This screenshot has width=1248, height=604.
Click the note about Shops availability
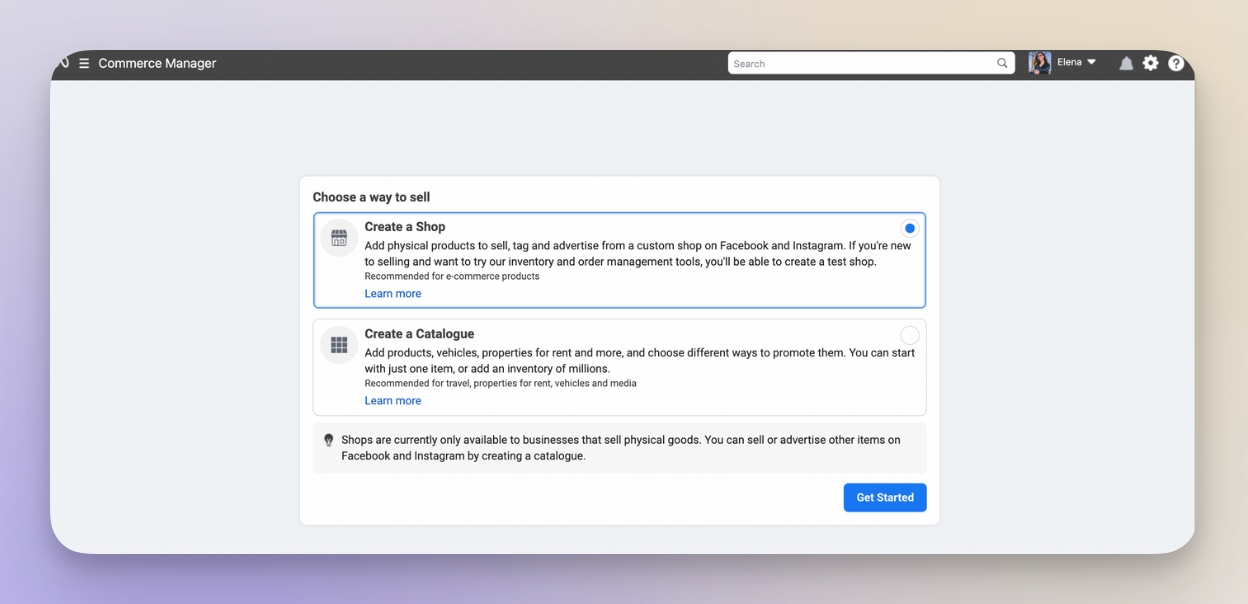620,448
